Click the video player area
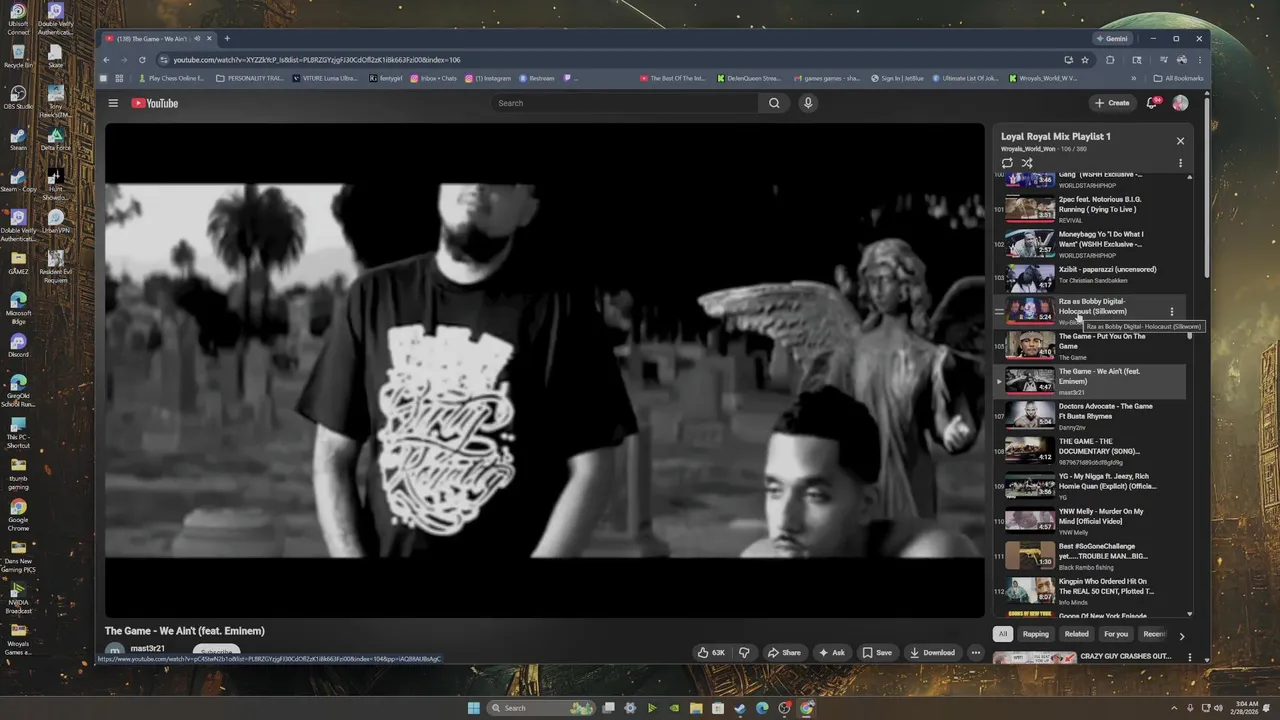The width and height of the screenshot is (1280, 720). pos(545,370)
